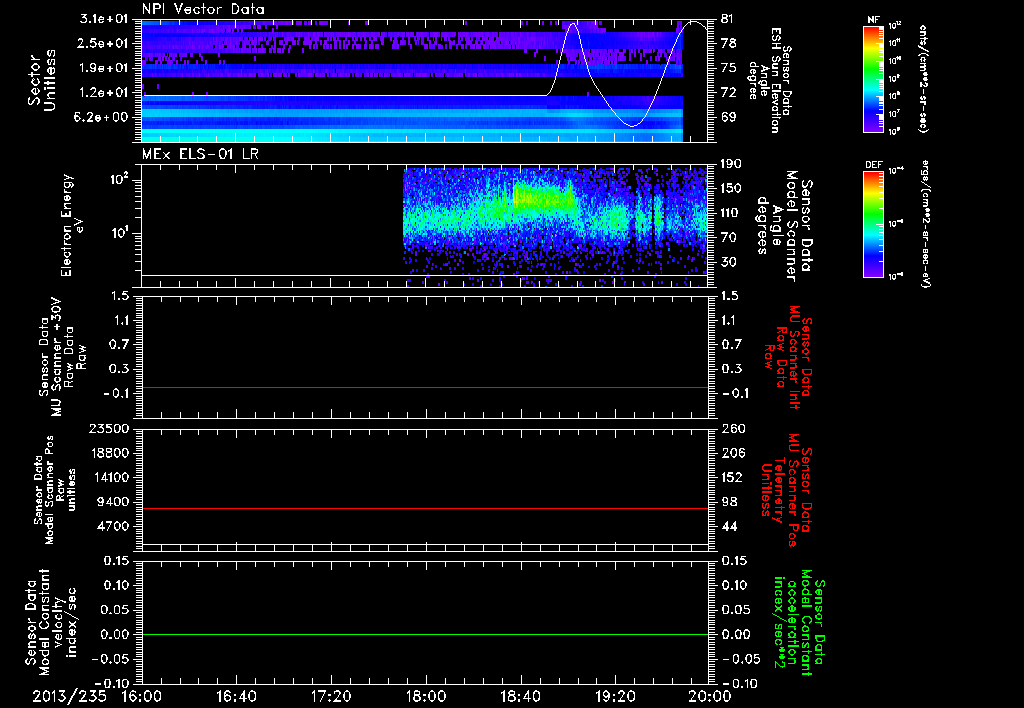The image size is (1024, 708).
Task: Click the 16:40 time axis label
Action: pyautogui.click(x=236, y=696)
